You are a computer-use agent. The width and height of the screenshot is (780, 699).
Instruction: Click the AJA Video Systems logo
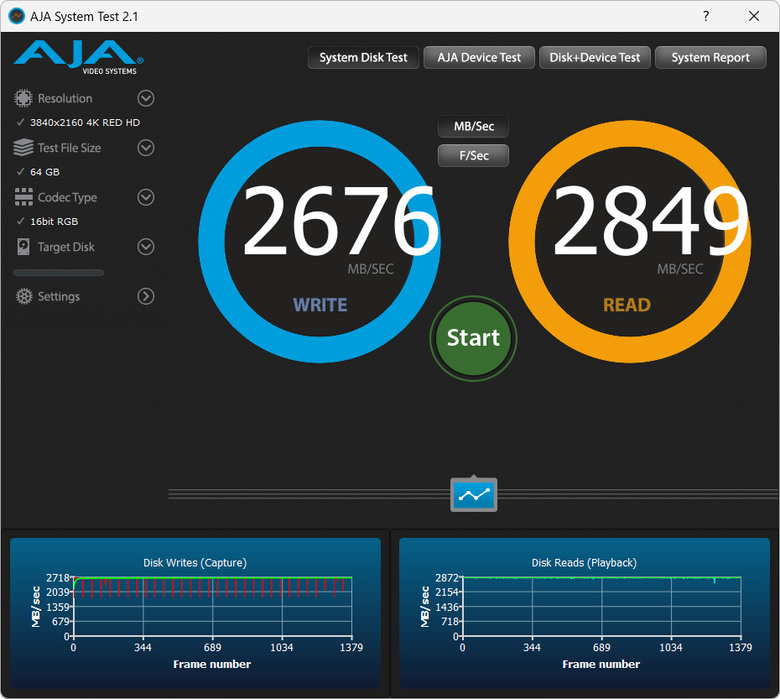point(79,57)
